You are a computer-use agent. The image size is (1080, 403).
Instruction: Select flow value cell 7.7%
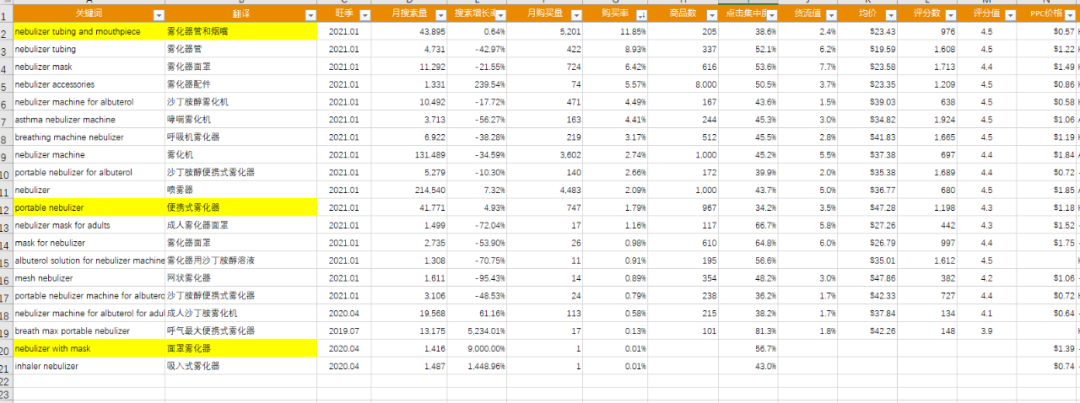[x=809, y=67]
